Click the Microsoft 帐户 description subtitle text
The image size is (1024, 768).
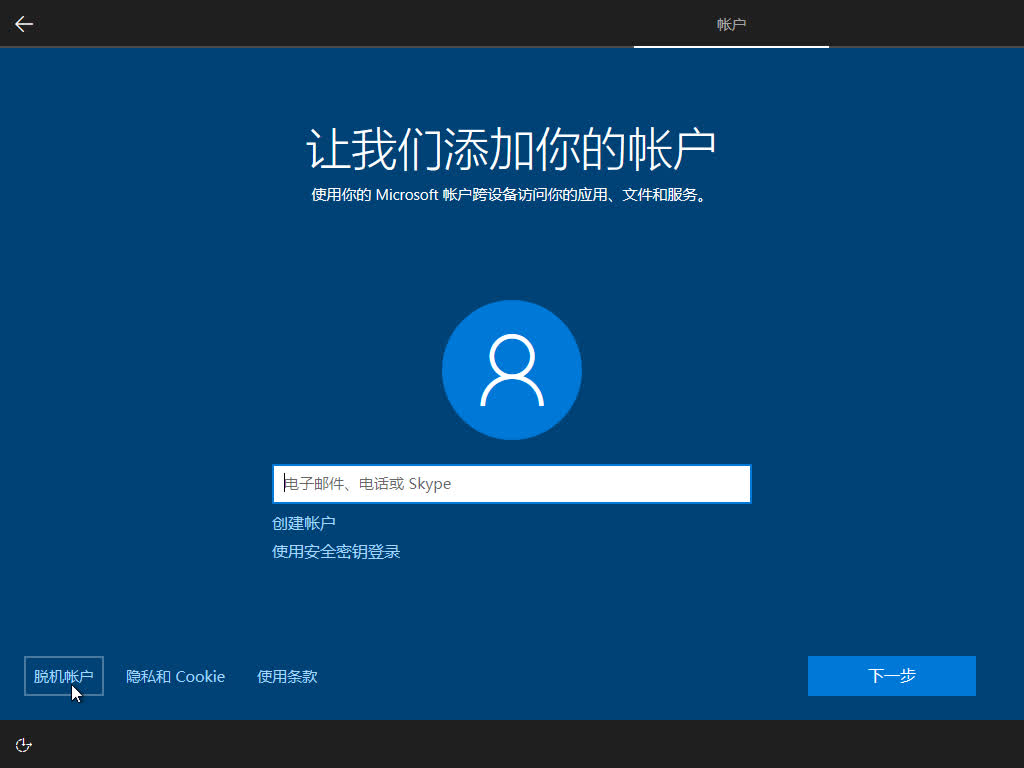point(511,195)
